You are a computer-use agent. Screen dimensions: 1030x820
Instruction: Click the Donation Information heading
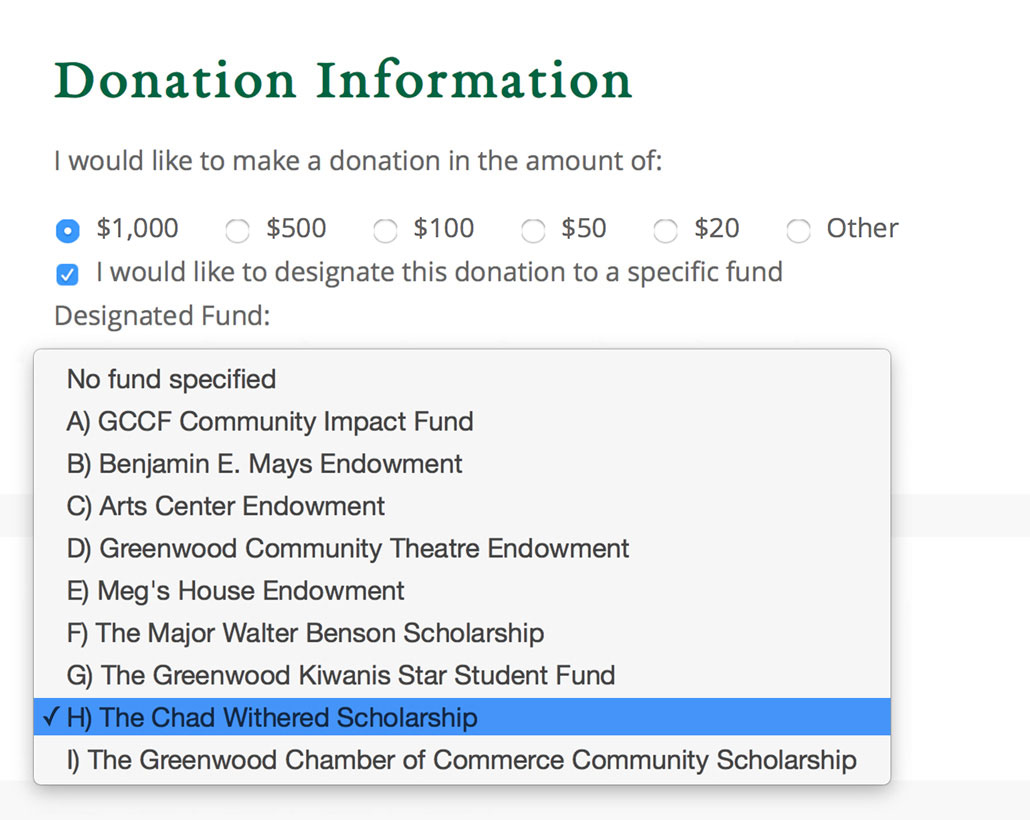[343, 80]
